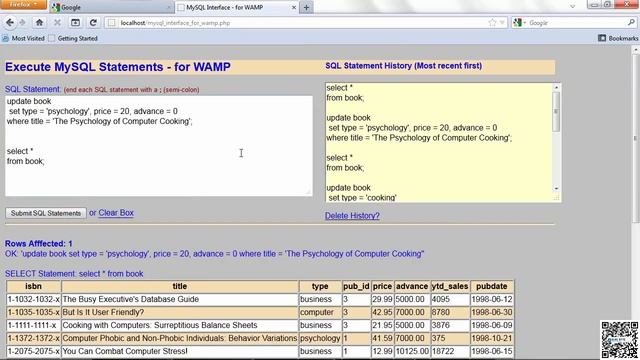Viewport: 640px width, 360px height.
Task: Open the Bookmarks toolbar button
Action: (618, 38)
